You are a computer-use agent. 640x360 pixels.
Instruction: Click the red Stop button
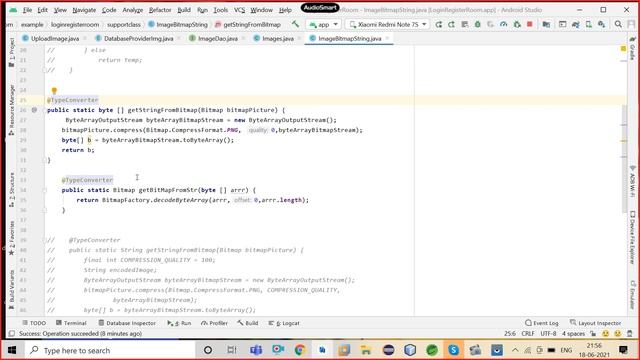coord(530,24)
